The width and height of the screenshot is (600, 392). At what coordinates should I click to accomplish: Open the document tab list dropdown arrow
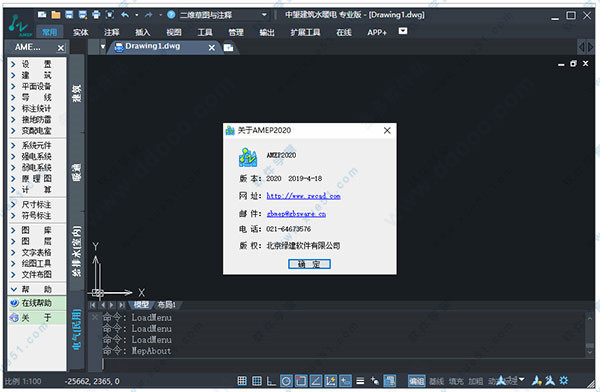click(103, 47)
